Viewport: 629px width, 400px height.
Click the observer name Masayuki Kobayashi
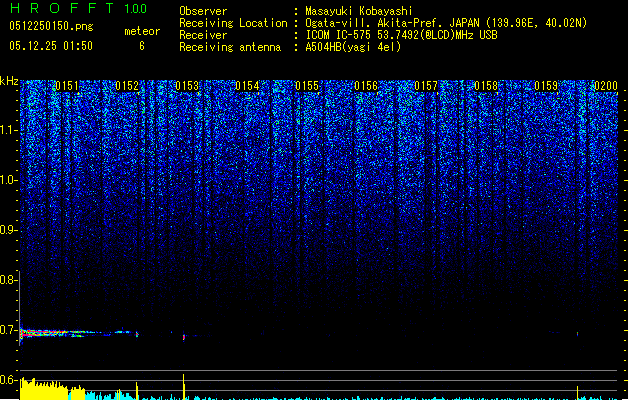click(359, 11)
